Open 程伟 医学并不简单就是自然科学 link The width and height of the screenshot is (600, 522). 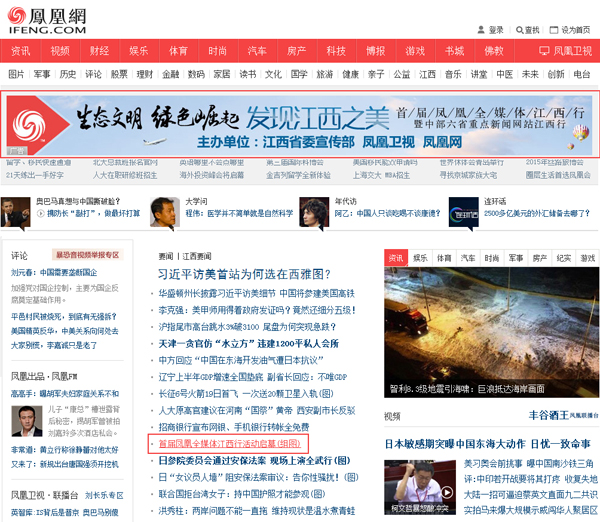[x=239, y=213]
